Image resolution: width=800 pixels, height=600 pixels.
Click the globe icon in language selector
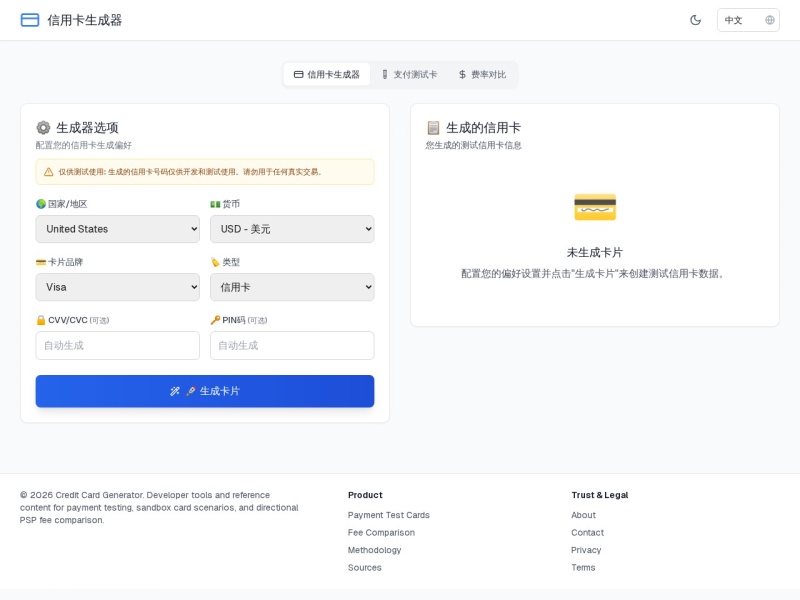click(x=769, y=20)
